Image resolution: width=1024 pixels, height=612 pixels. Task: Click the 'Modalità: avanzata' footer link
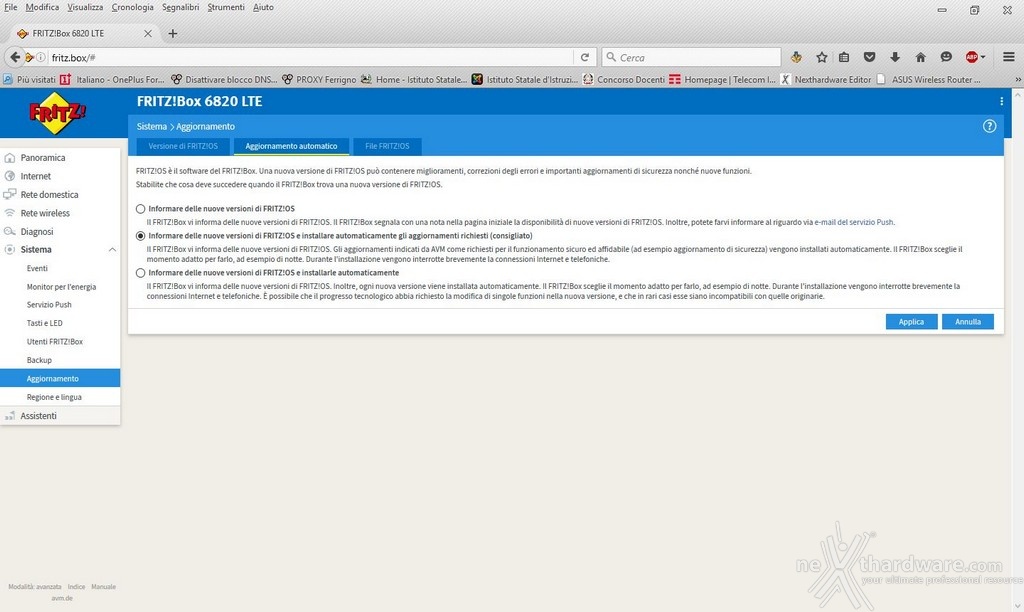coord(35,587)
